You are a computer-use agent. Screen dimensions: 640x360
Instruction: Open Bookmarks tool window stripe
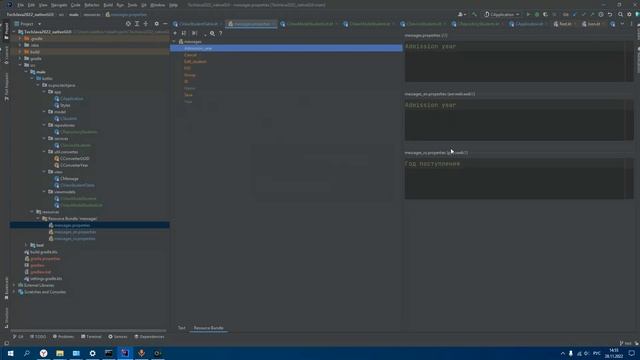(6, 288)
